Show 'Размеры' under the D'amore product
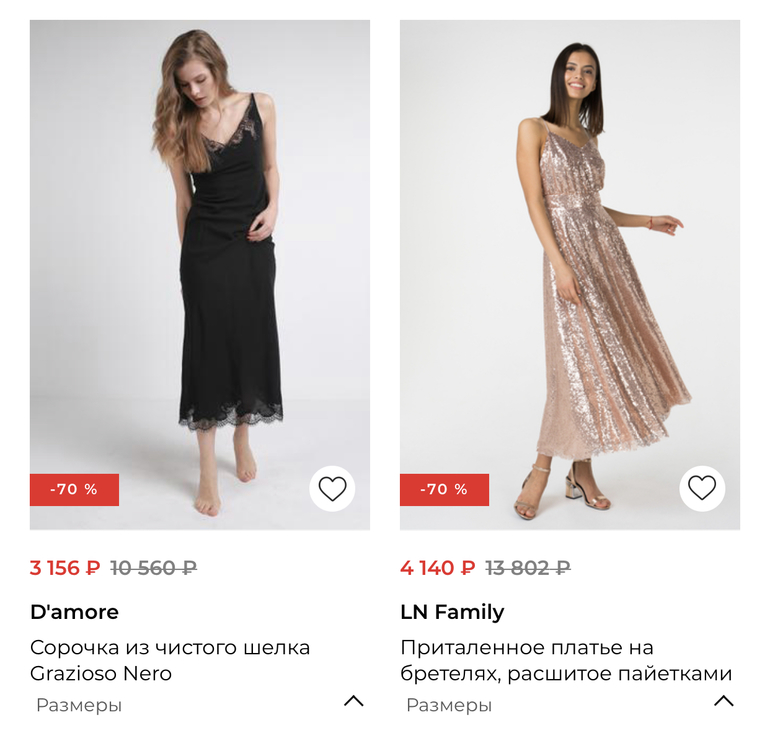 [x=79, y=705]
